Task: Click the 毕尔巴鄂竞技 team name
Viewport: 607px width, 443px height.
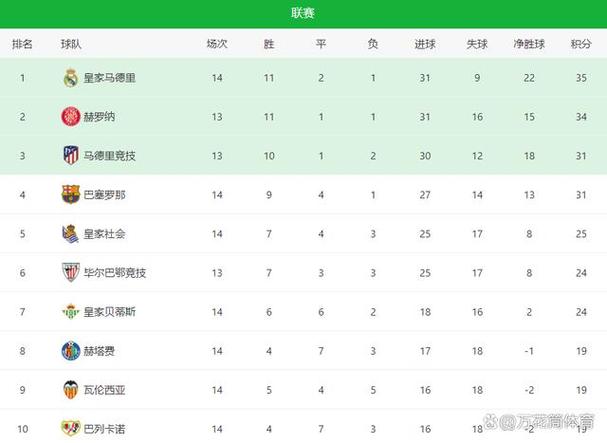Action: click(115, 273)
